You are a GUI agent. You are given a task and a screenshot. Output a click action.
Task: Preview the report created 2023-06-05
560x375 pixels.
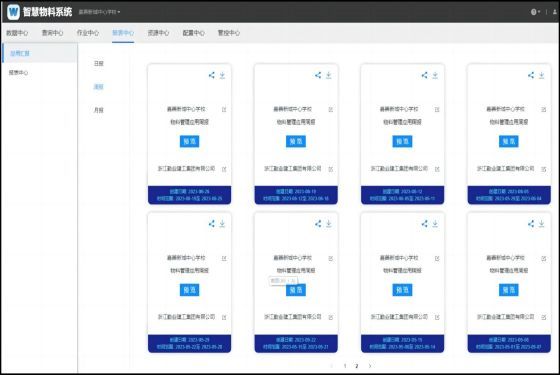(x=509, y=141)
